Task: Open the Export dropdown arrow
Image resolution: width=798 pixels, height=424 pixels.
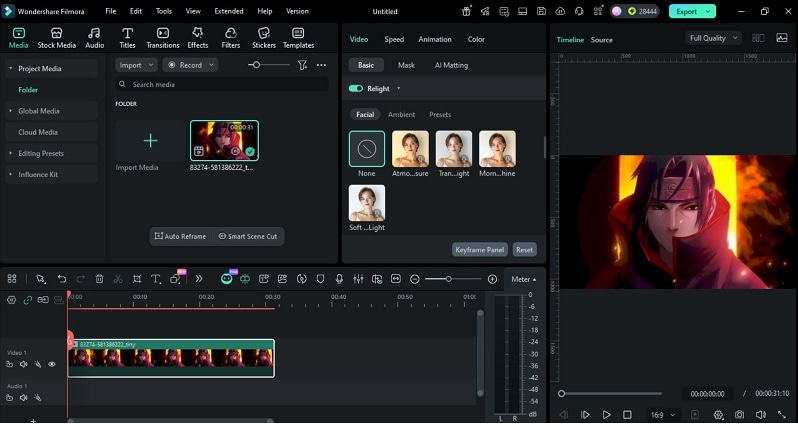Action: point(708,11)
